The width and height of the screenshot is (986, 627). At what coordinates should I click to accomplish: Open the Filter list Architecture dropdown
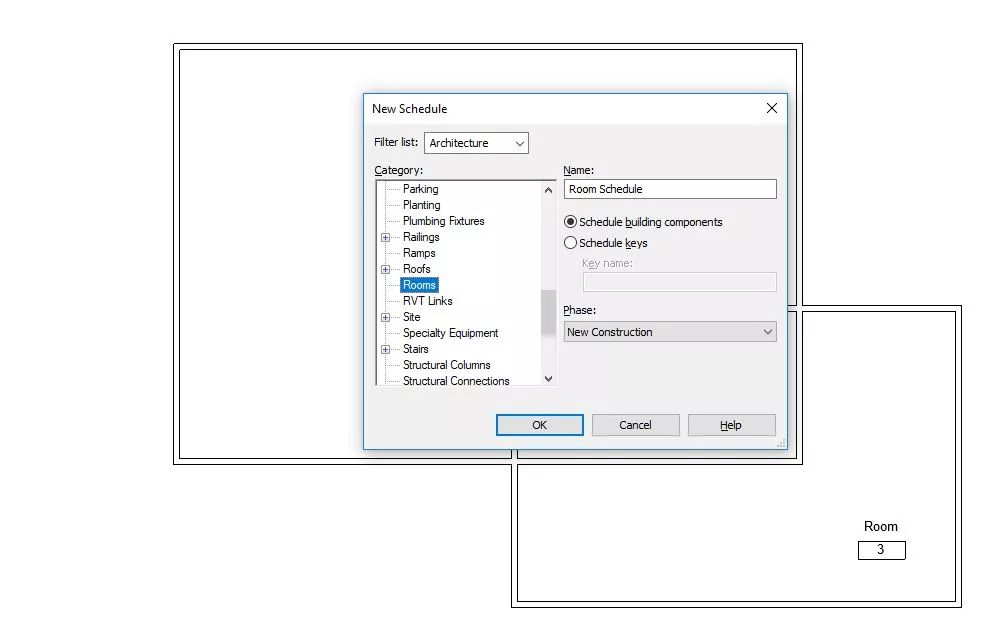[476, 143]
